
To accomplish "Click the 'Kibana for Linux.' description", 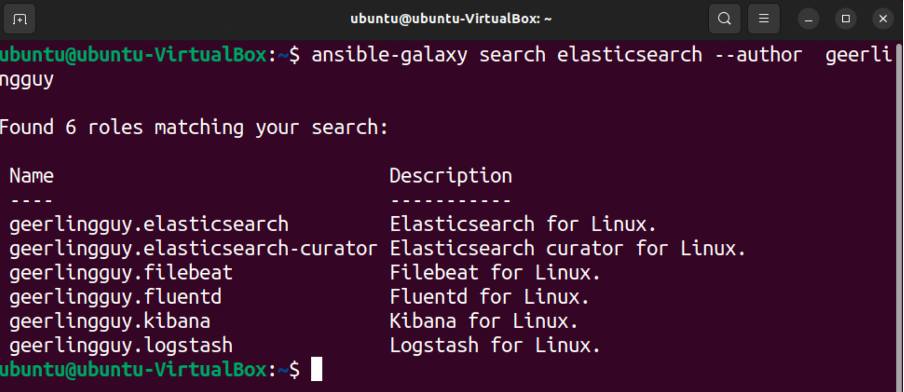I will [x=484, y=322].
